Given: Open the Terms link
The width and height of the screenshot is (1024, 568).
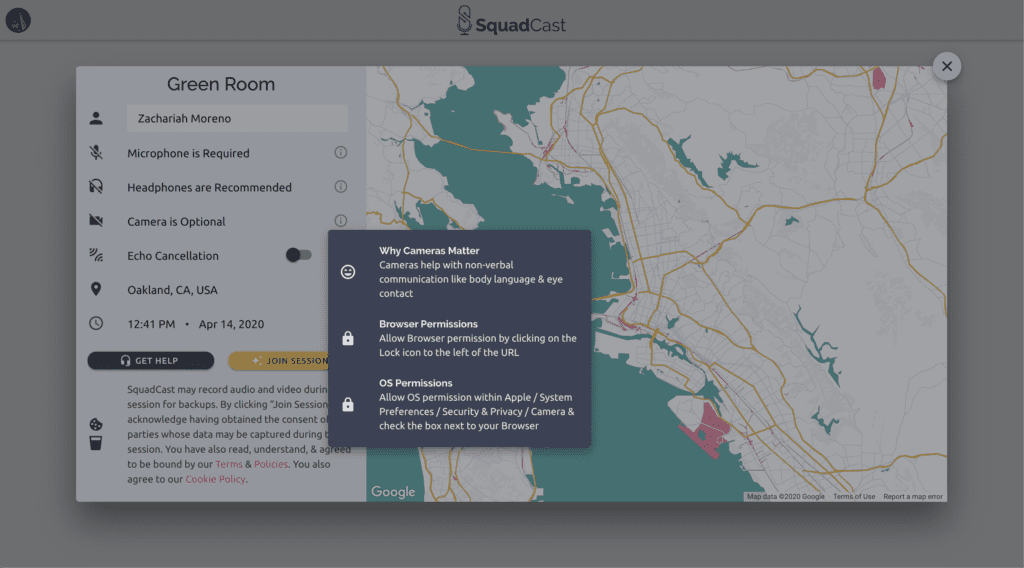Looking at the screenshot, I should 229,464.
